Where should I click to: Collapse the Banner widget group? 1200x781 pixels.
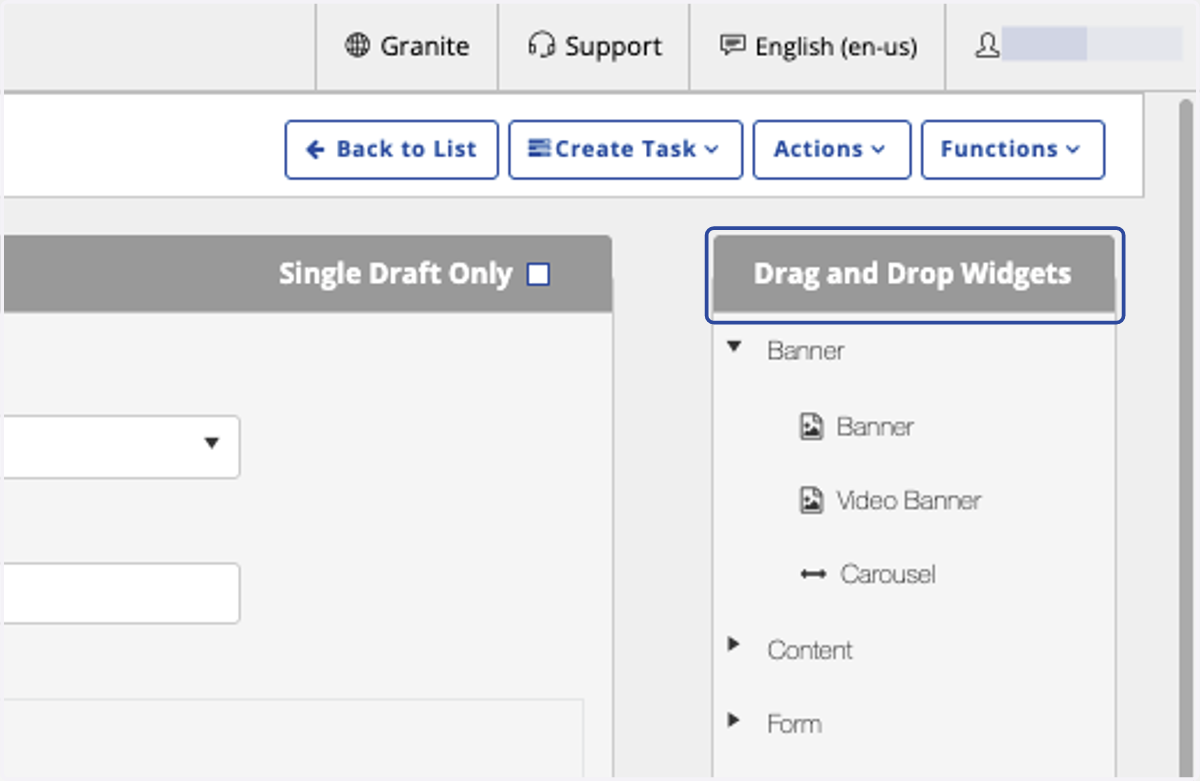[735, 347]
